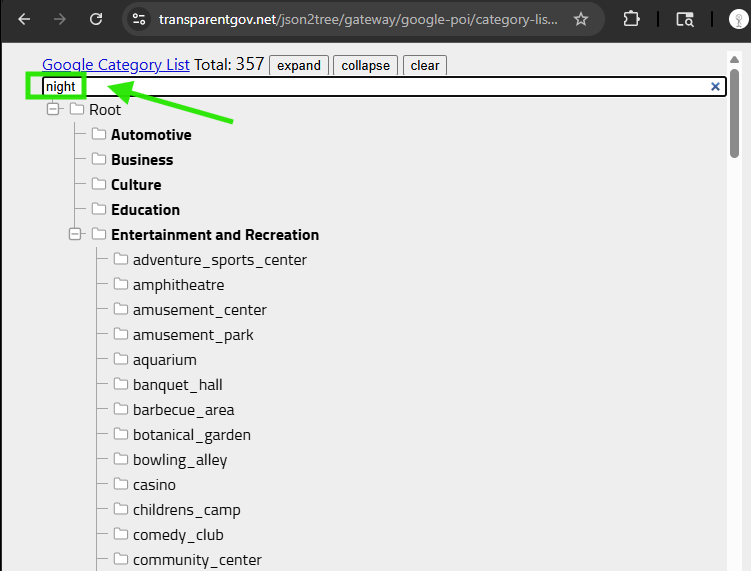Select the Education category folder

tap(145, 210)
